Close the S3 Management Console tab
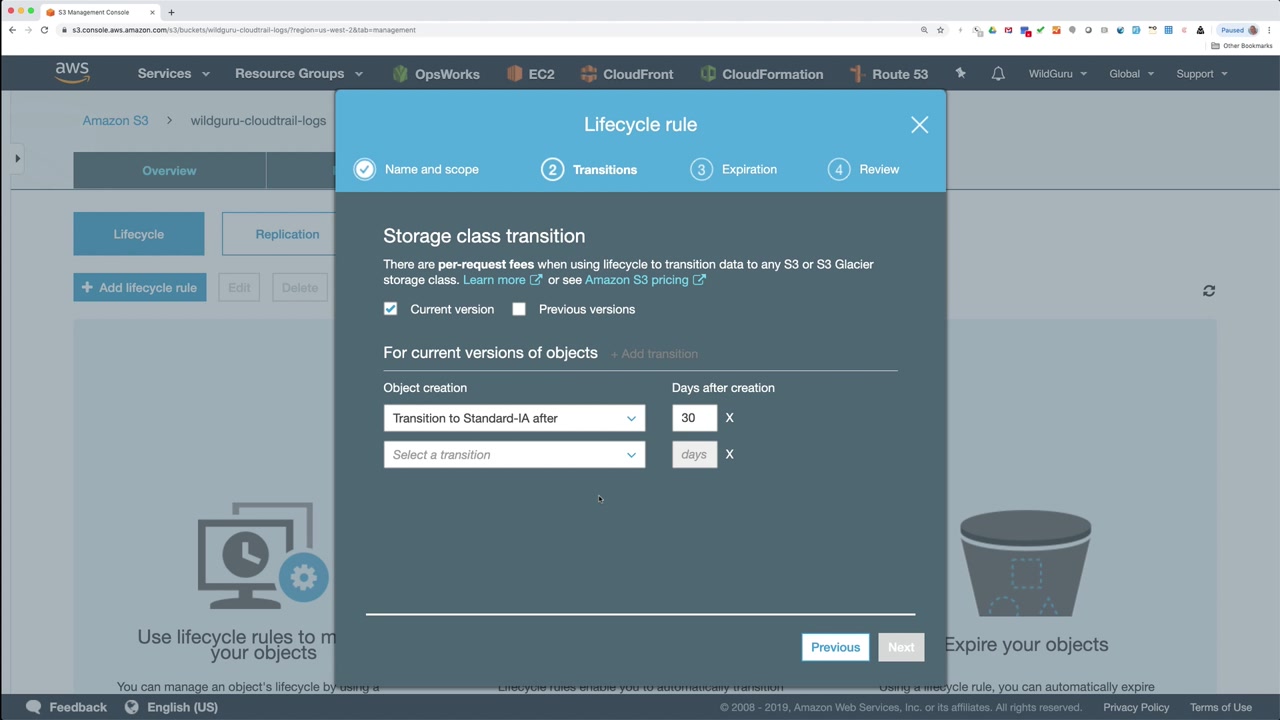This screenshot has height=720, width=1280. point(151,12)
